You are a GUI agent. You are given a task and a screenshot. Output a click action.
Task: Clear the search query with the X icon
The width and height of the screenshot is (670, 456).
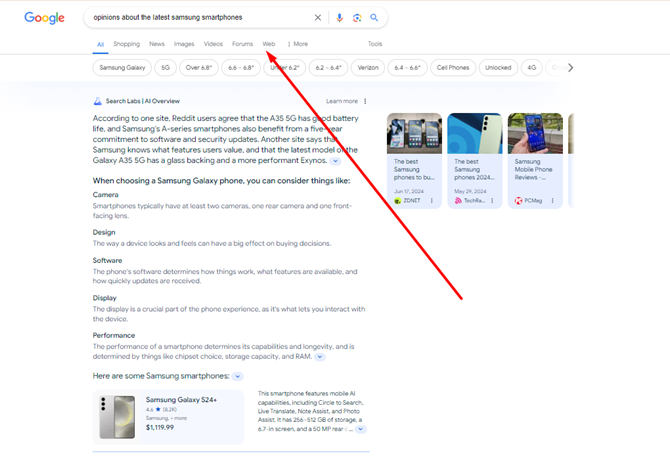tap(318, 17)
